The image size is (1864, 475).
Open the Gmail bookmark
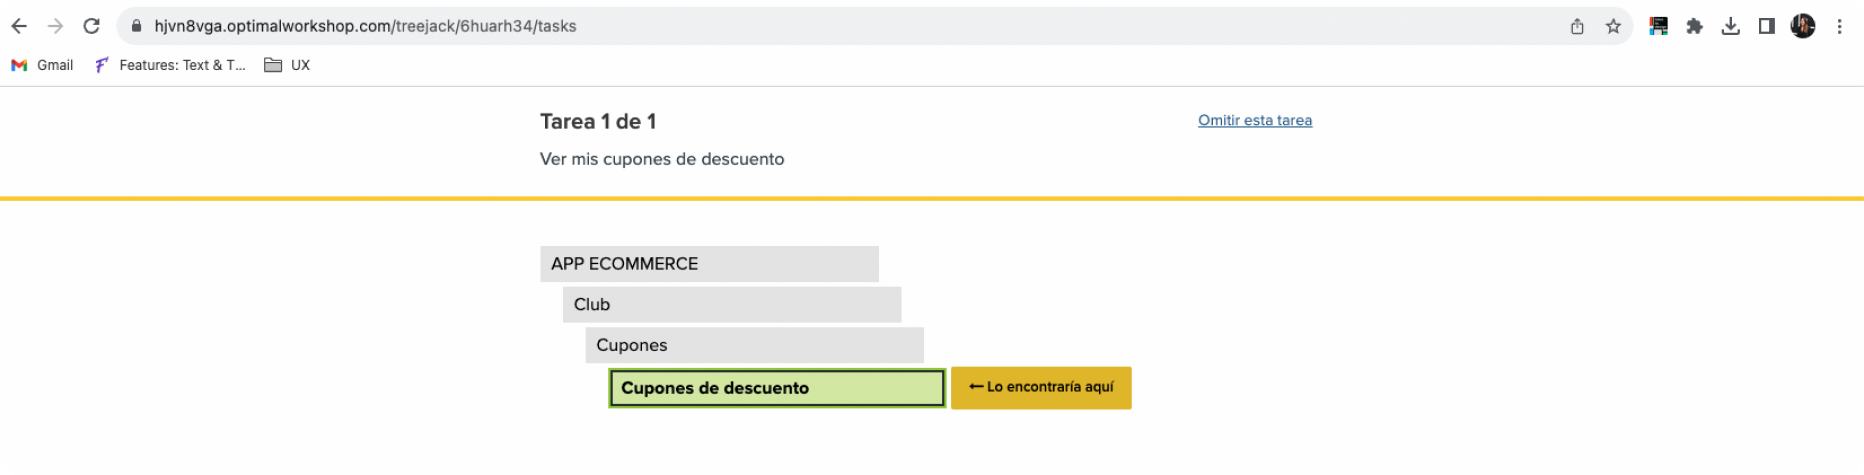click(43, 65)
